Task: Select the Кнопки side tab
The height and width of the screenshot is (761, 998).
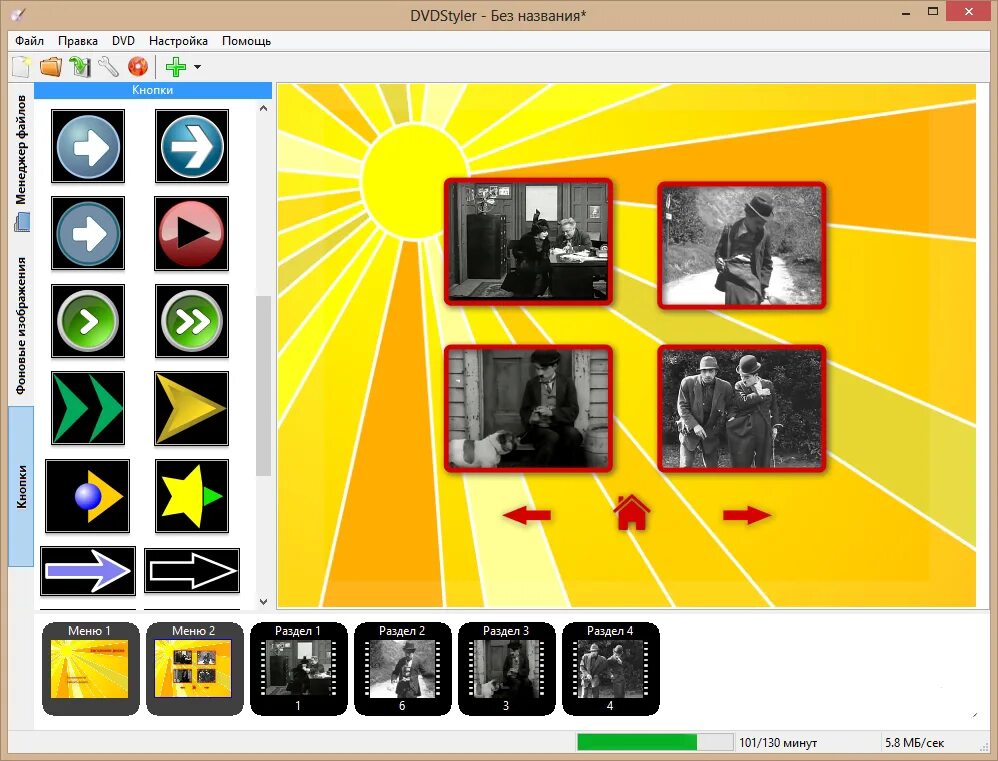Action: click(x=21, y=487)
